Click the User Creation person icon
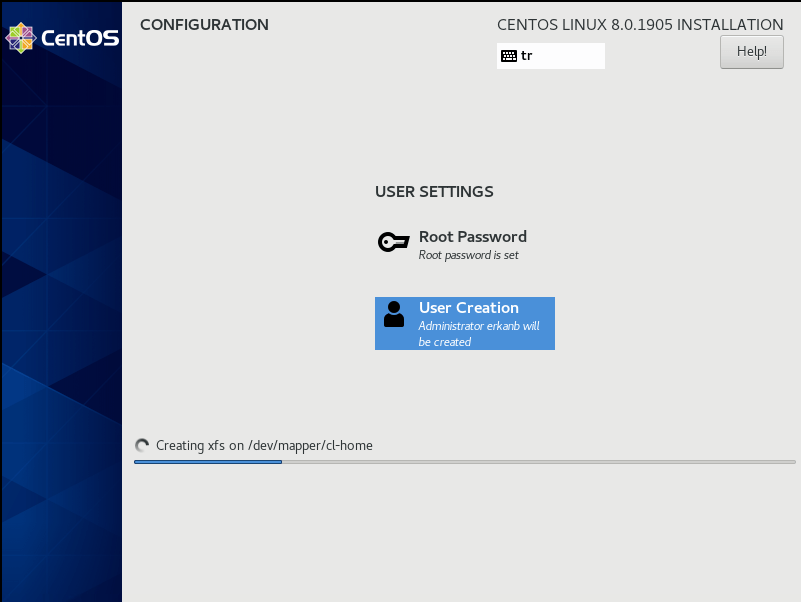Screen dimensions: 801x602 pyautogui.click(x=394, y=315)
